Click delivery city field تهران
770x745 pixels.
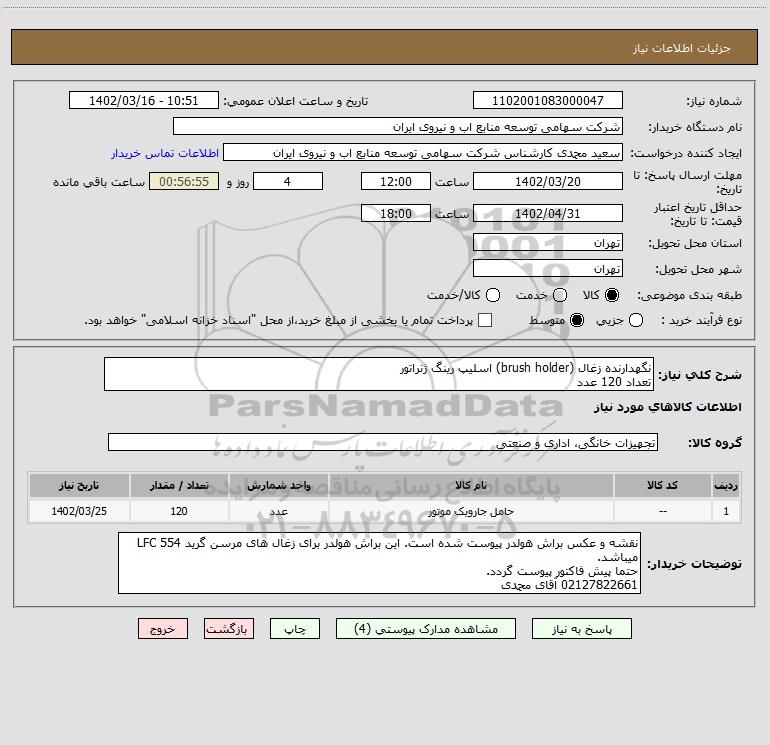point(548,269)
